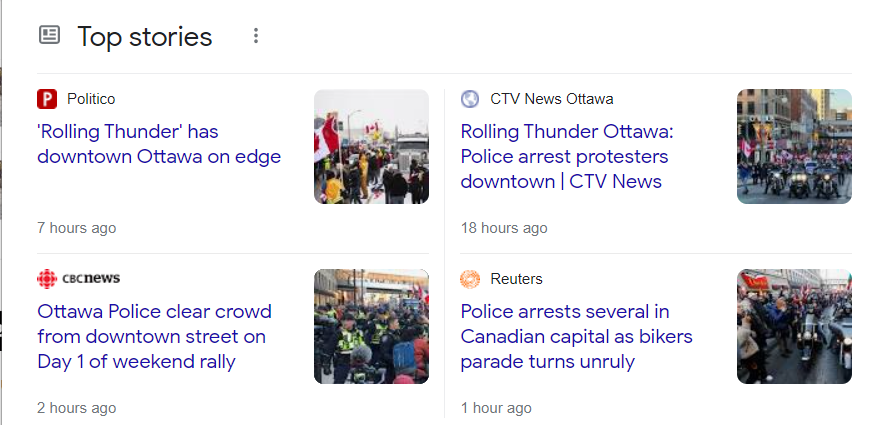Click the Top stories heading
The width and height of the screenshot is (885, 425).
click(x=145, y=37)
